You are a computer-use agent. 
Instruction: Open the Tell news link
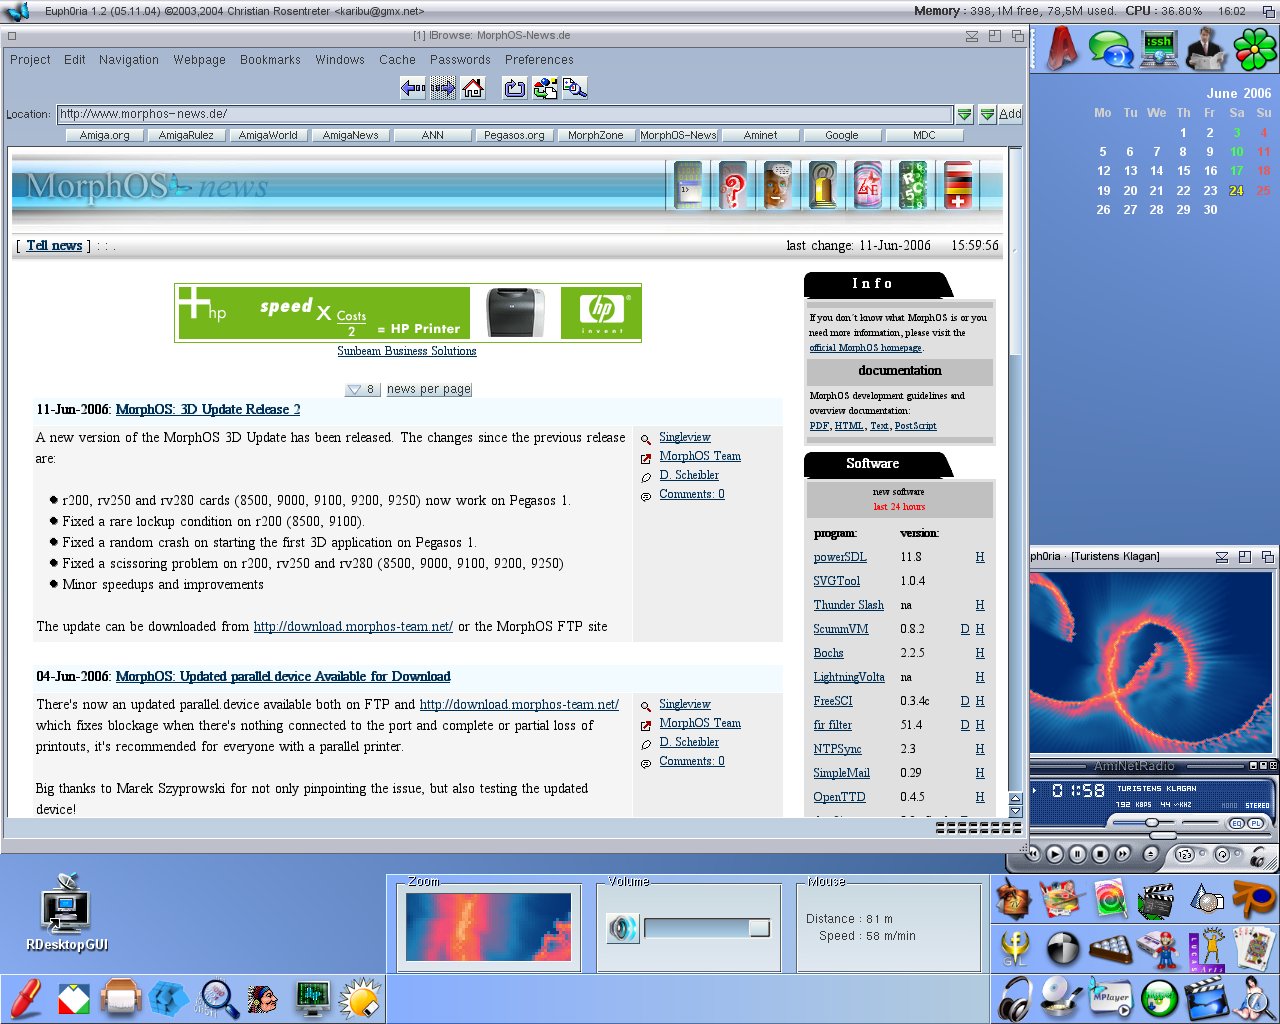[54, 245]
